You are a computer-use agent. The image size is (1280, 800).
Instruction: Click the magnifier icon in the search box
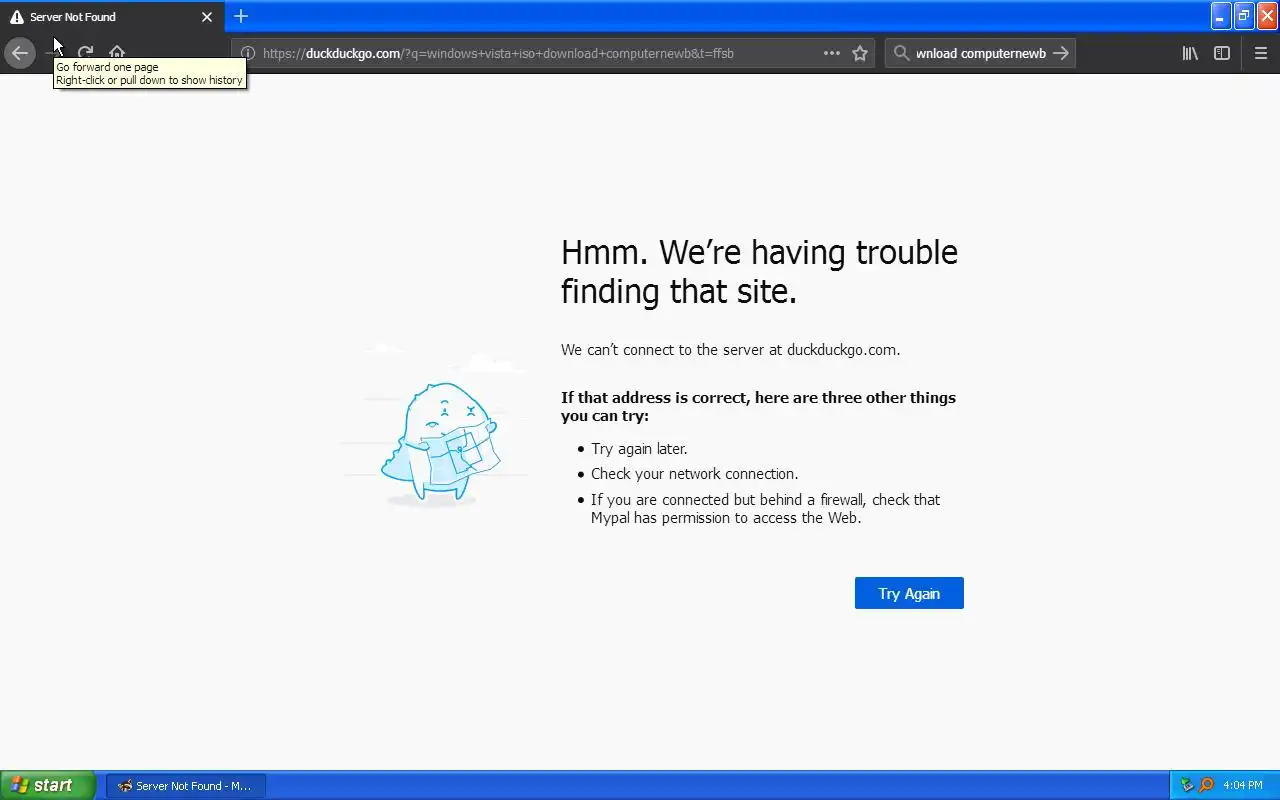pos(901,53)
